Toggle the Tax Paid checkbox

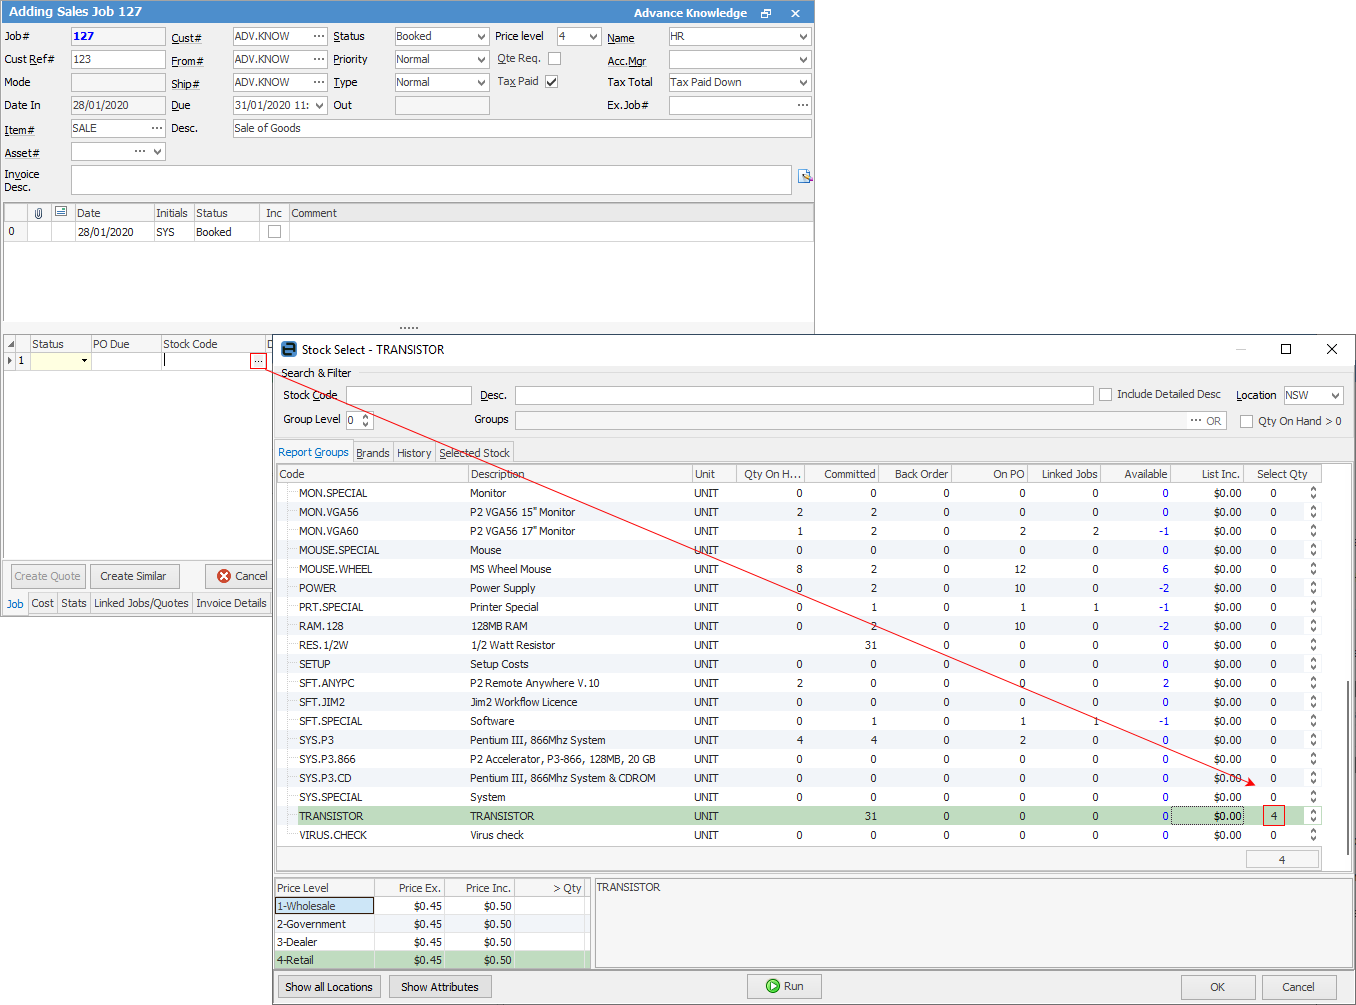pyautogui.click(x=551, y=82)
